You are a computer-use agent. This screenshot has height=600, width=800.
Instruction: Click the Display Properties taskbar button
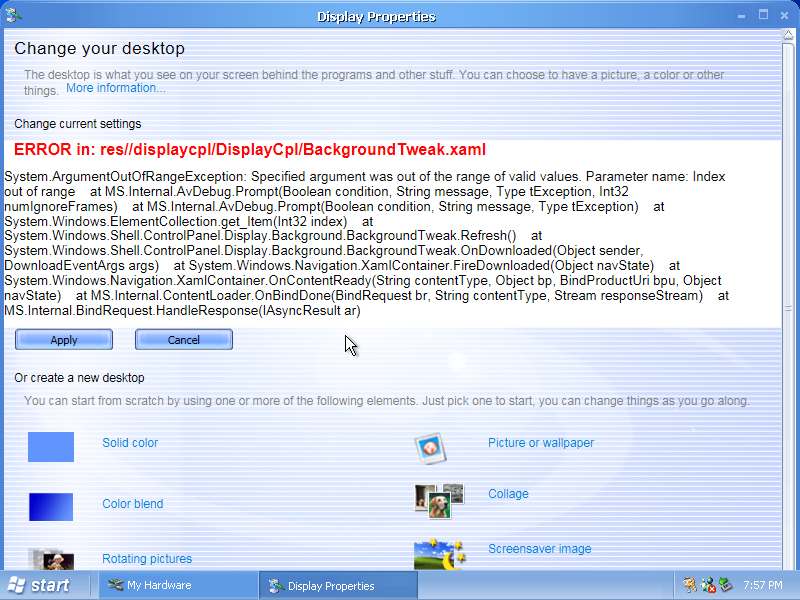point(337,586)
